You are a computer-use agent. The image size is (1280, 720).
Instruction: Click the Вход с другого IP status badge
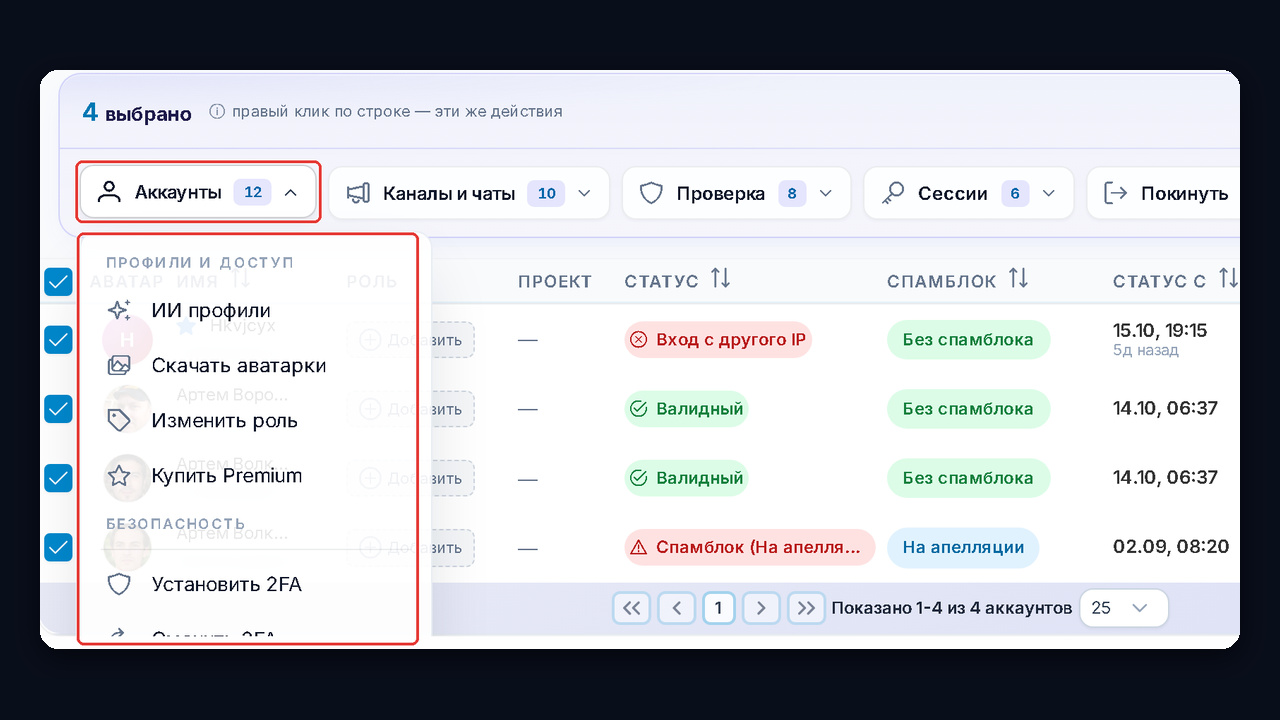click(717, 340)
